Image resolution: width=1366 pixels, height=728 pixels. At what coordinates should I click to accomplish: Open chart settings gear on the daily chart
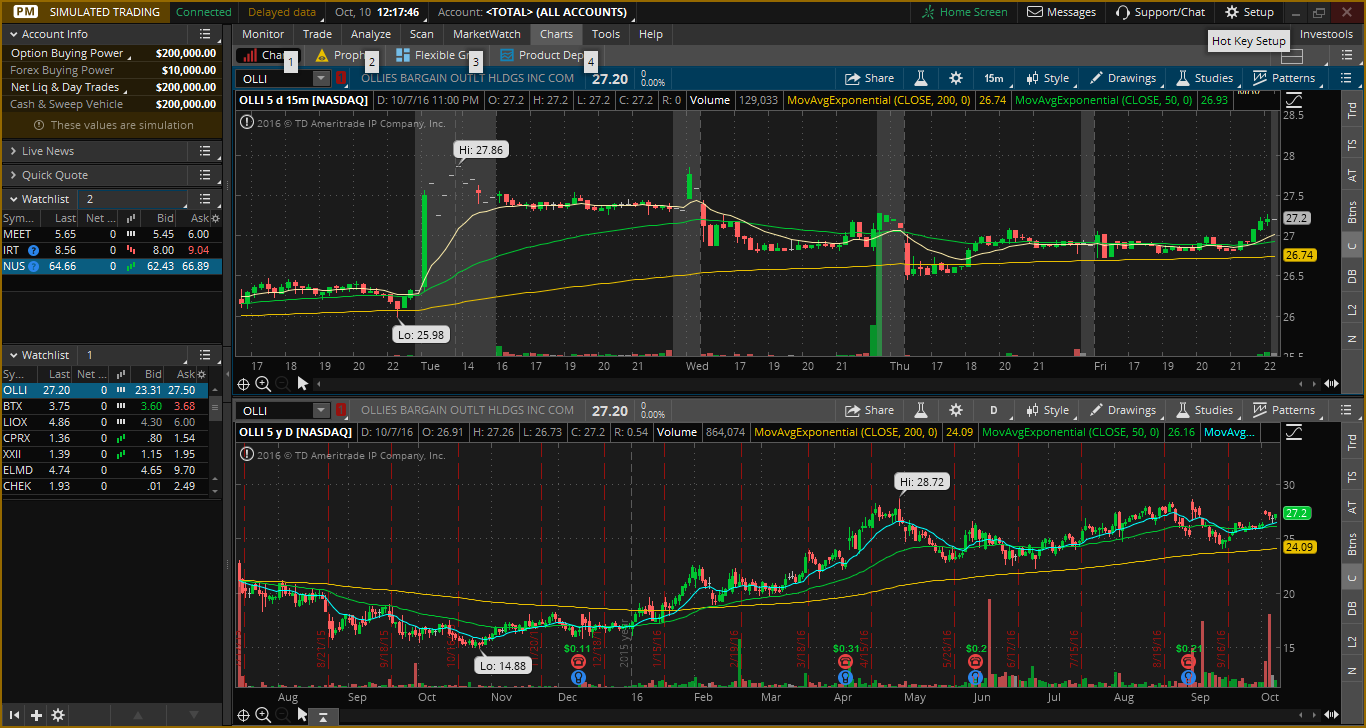pos(956,410)
